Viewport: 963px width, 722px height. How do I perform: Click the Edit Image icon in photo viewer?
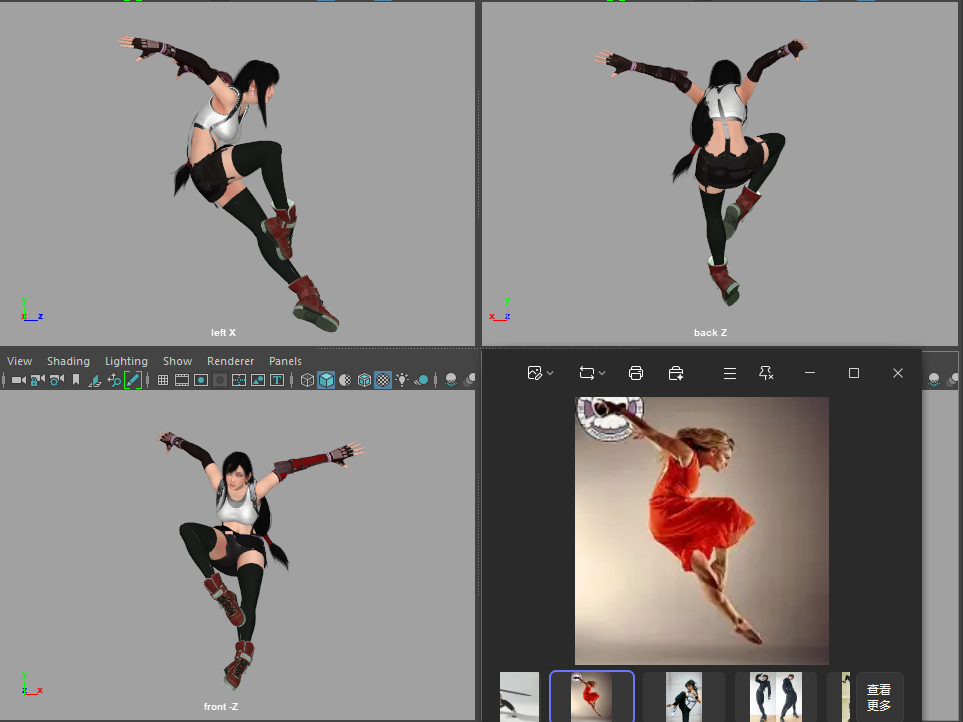point(534,373)
